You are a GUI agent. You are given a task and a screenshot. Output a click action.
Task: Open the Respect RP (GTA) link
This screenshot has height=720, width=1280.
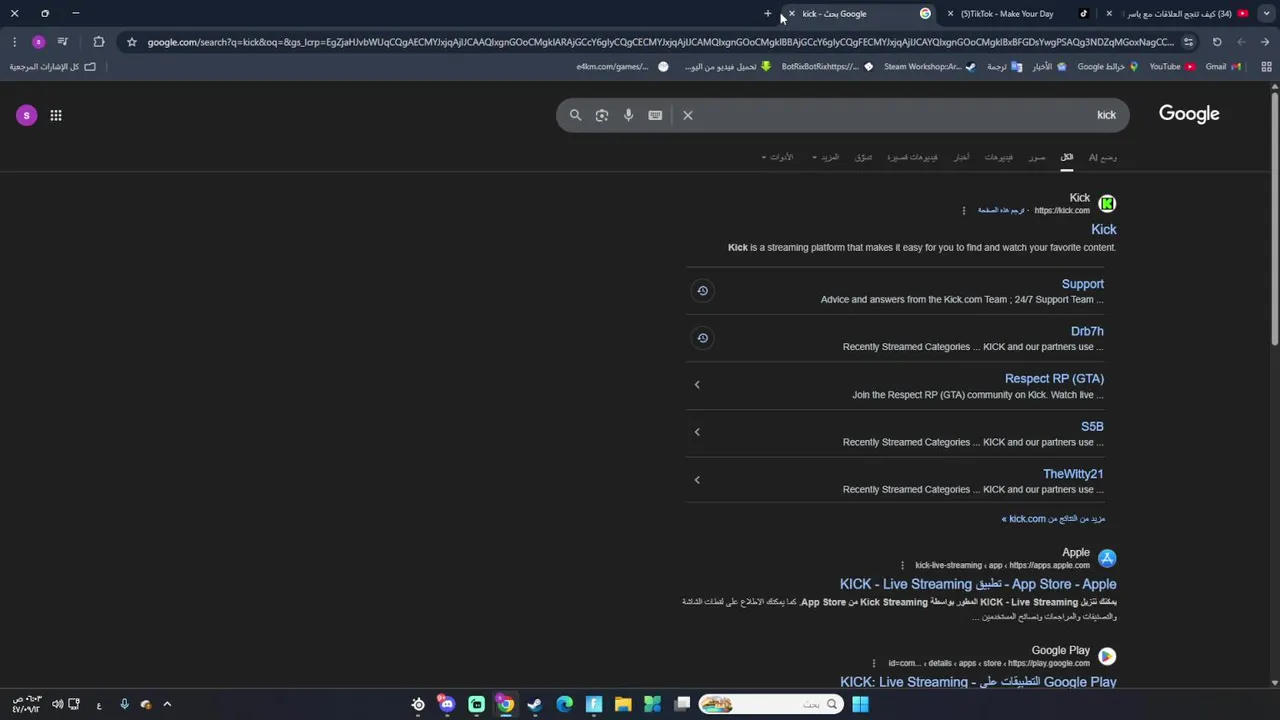click(x=1054, y=379)
